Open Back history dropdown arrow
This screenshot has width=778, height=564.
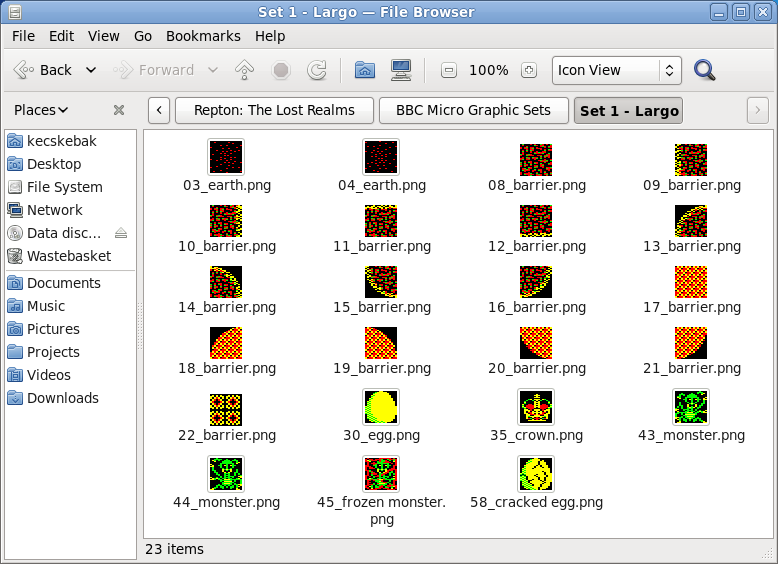click(x=91, y=70)
